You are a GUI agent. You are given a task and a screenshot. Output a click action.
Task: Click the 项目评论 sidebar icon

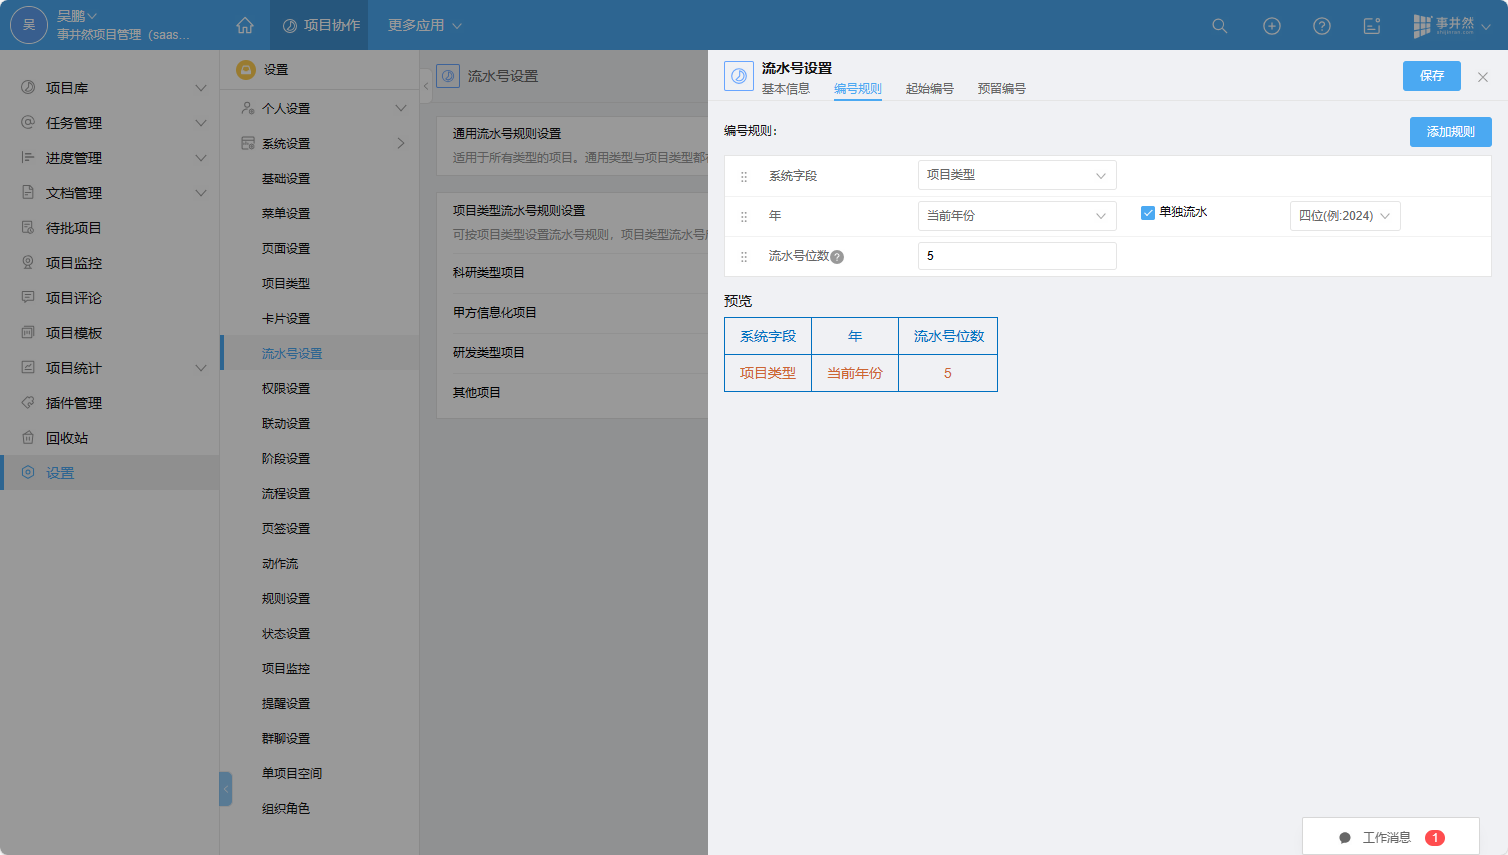[28, 298]
